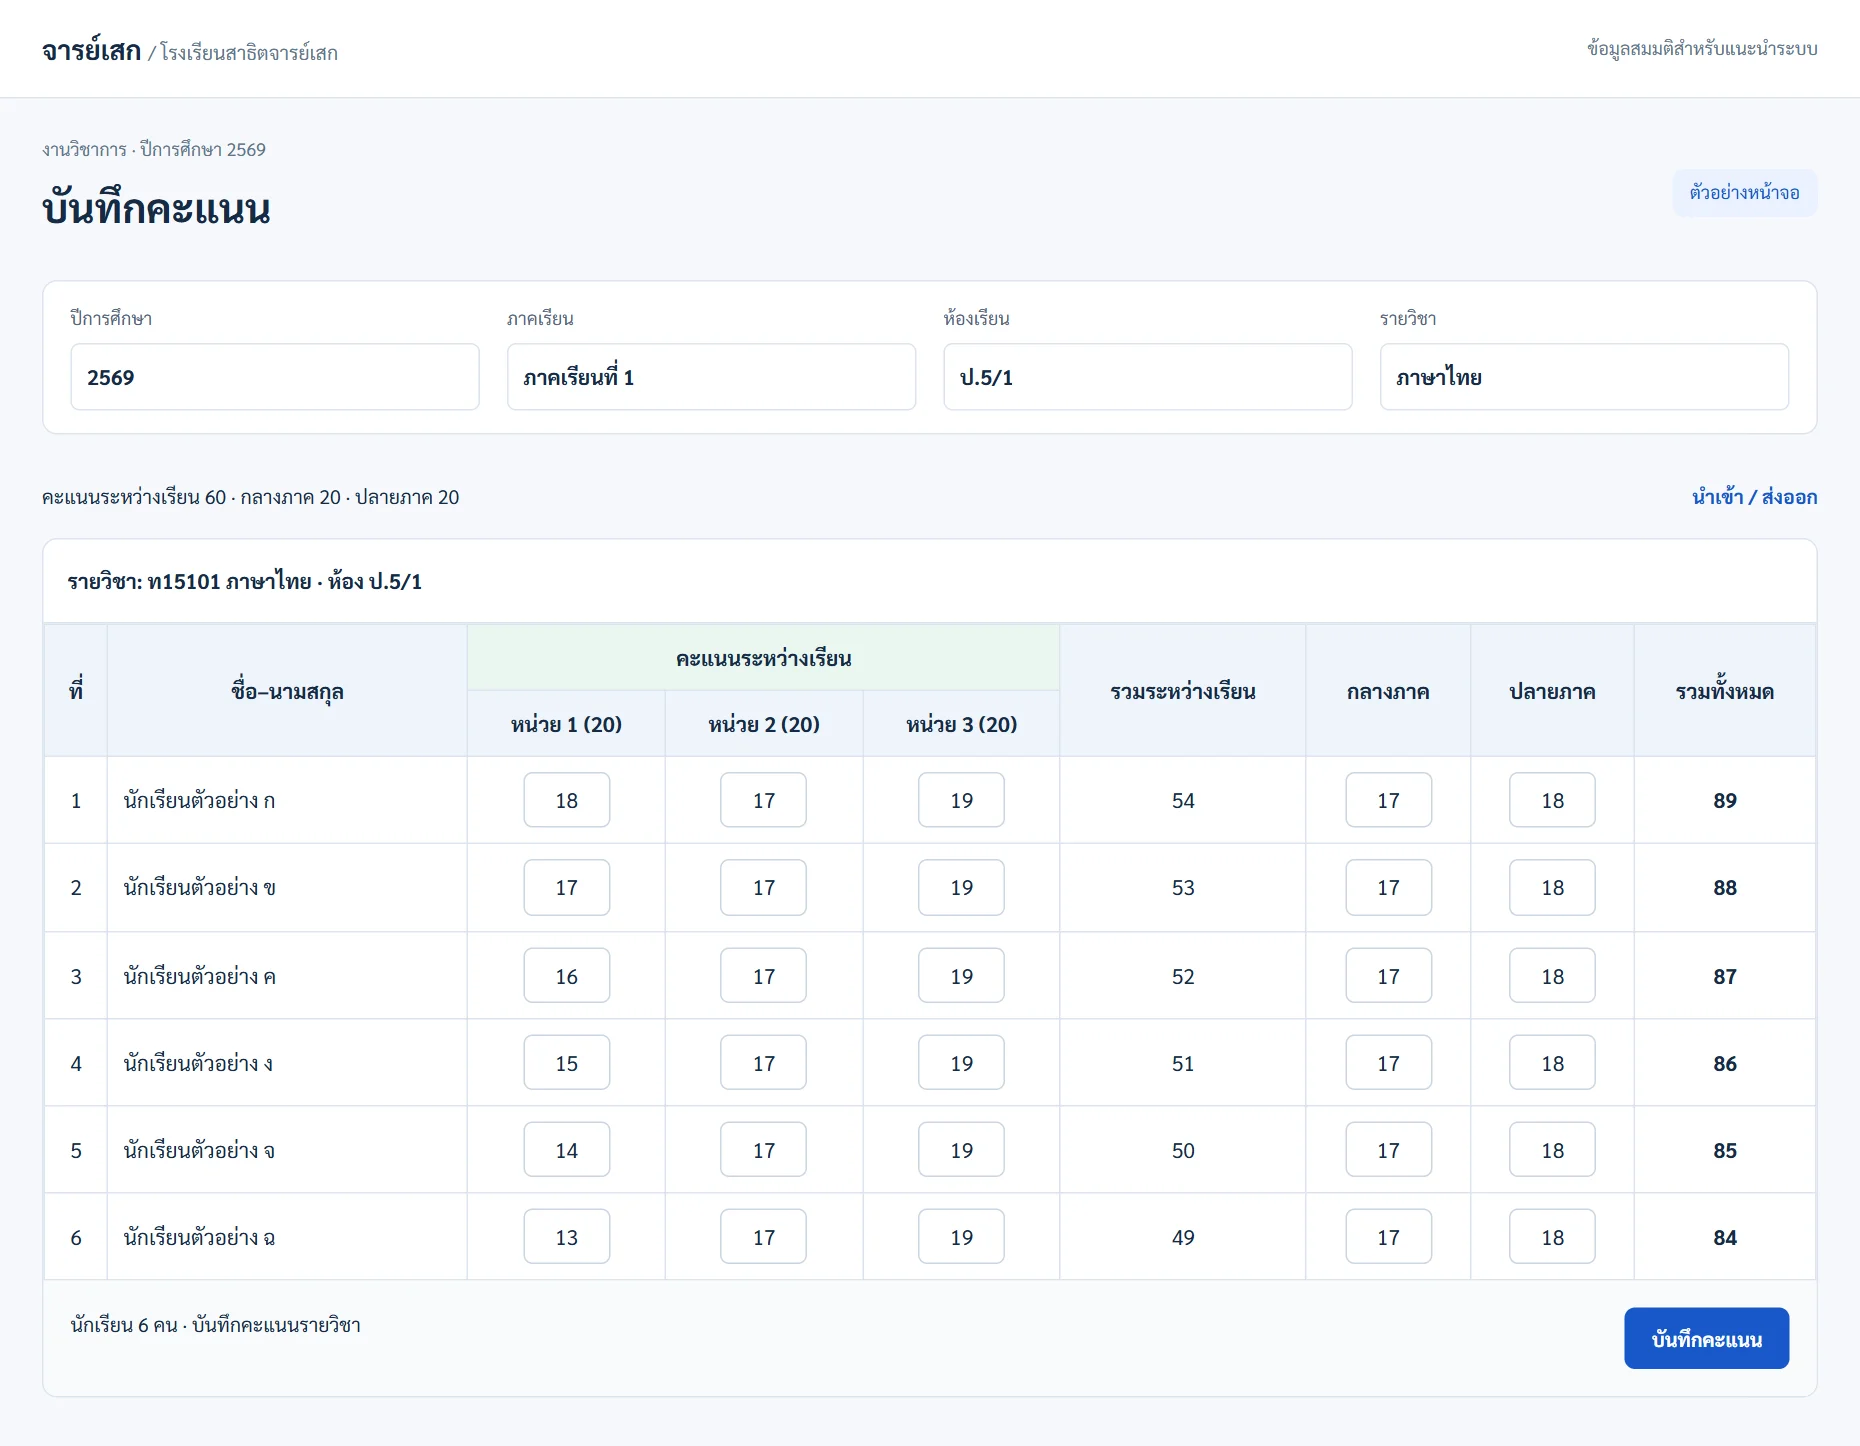Viewport: 1860px width, 1446px height.
Task: Edit ปลายภาค score for นักเรียนตัวอย่าง ฉ
Action: [1552, 1237]
